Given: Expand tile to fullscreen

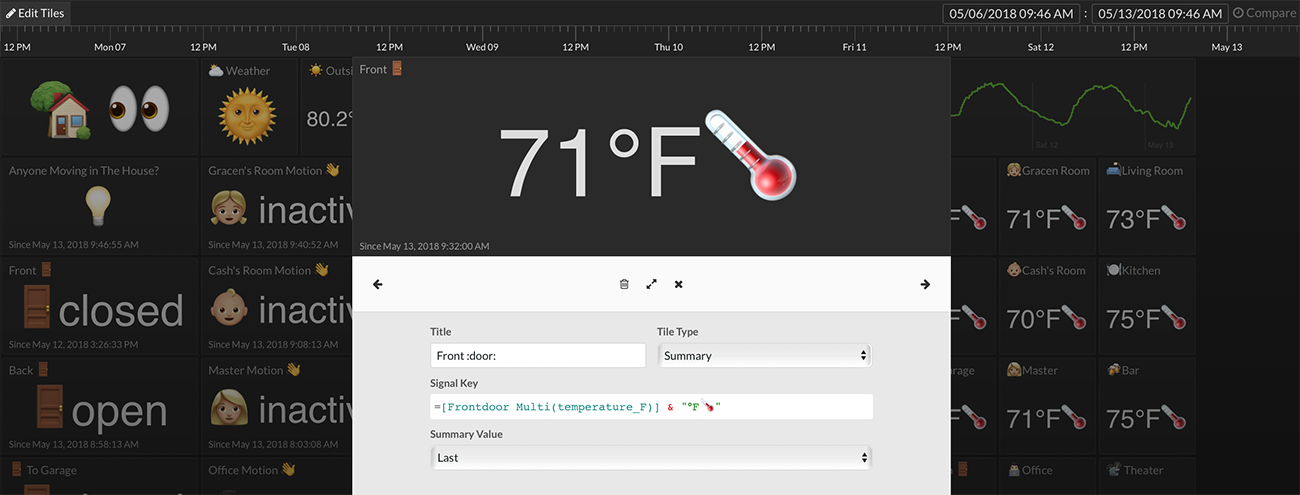Looking at the screenshot, I should coord(651,285).
